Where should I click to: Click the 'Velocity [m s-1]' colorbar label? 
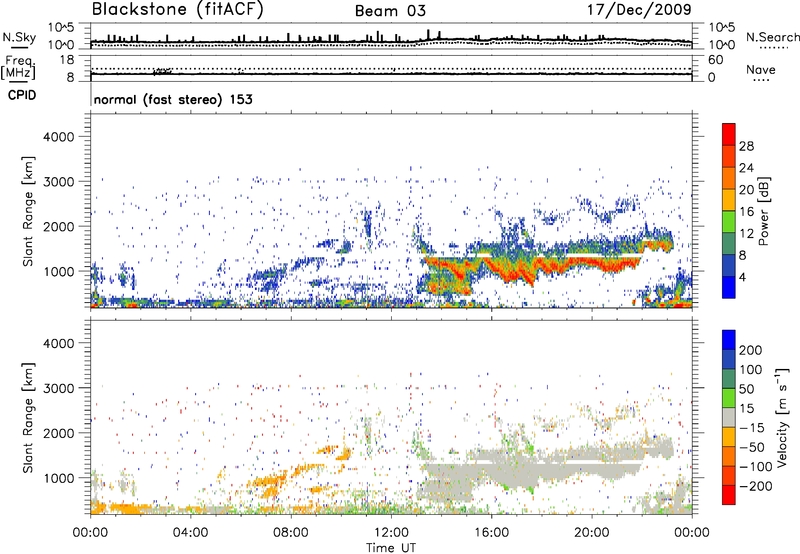pos(783,417)
